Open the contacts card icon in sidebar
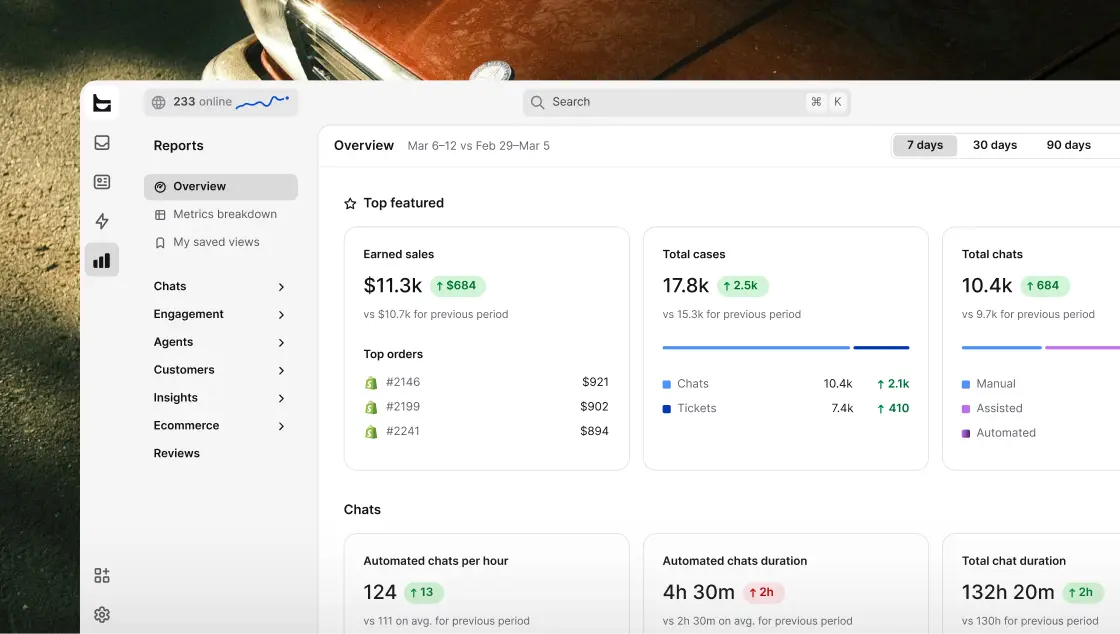 point(102,182)
